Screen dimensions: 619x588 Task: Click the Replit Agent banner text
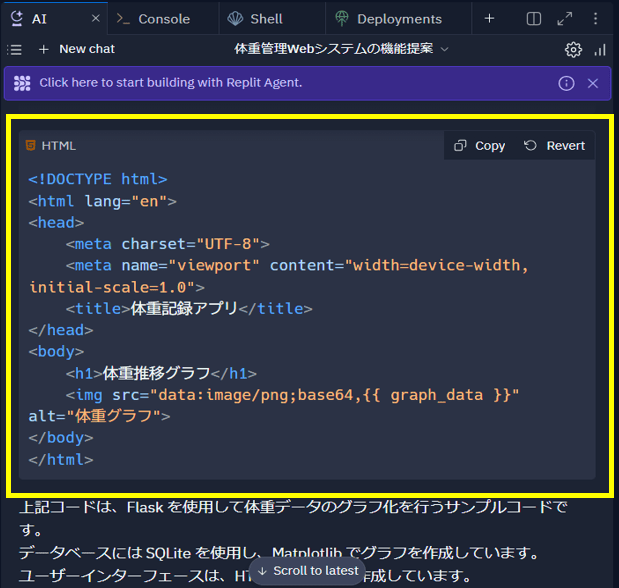(171, 83)
